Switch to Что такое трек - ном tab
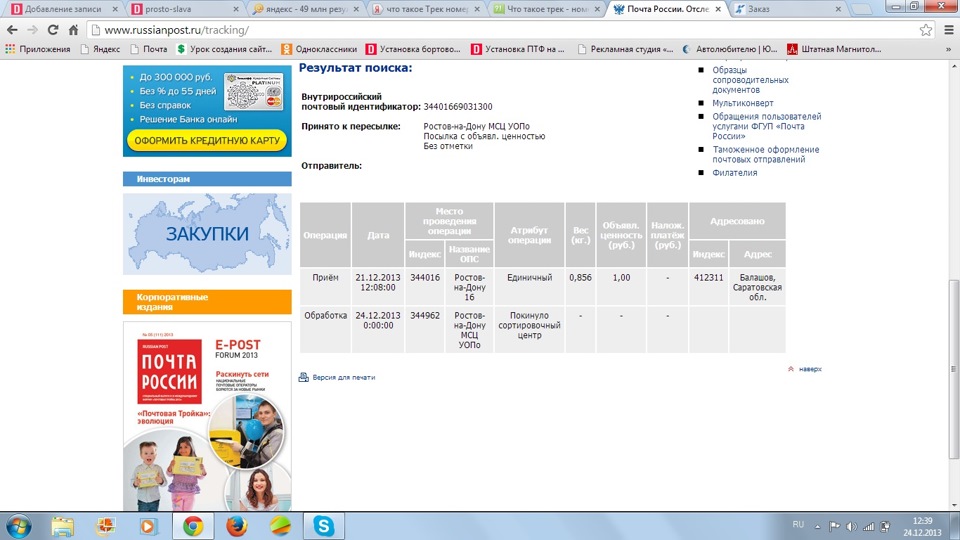 [547, 9]
